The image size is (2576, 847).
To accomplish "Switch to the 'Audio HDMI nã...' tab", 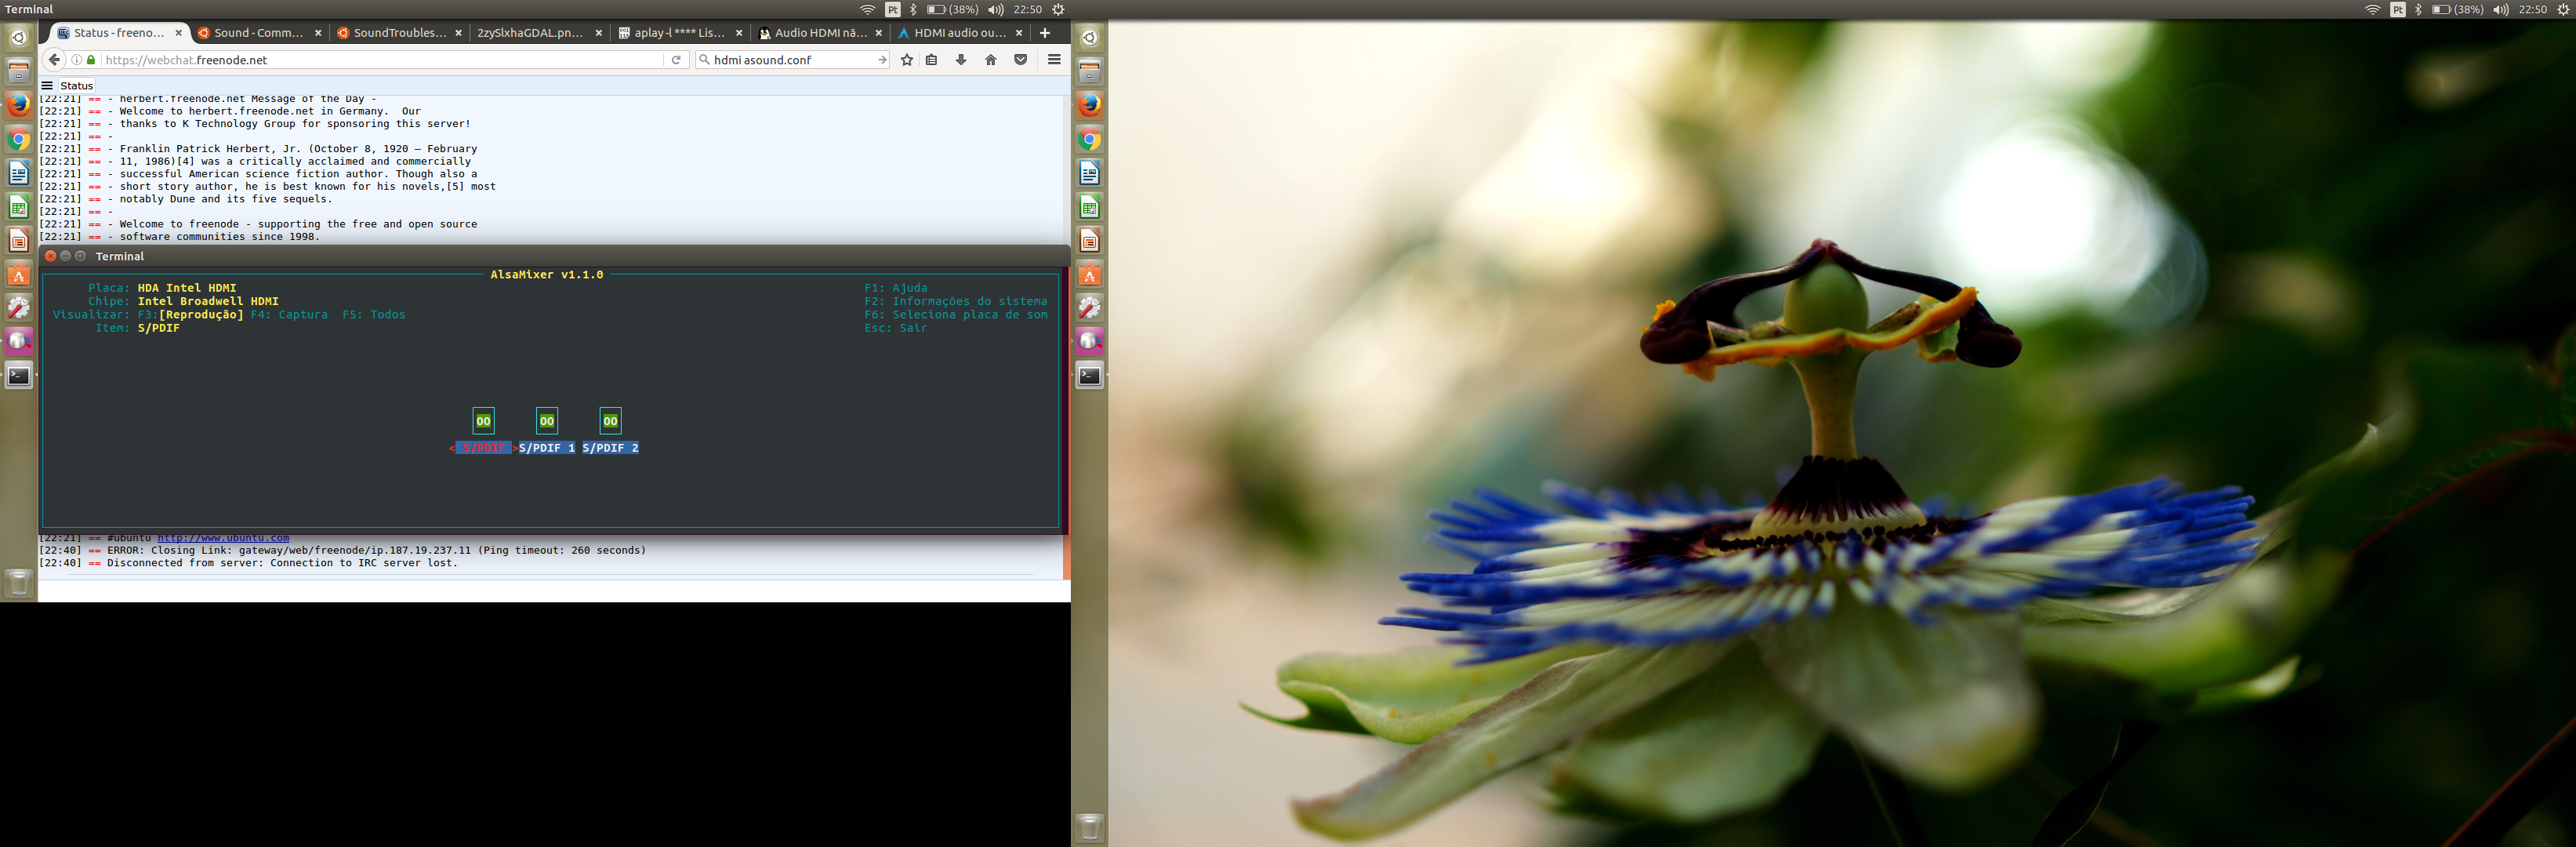I will [820, 33].
